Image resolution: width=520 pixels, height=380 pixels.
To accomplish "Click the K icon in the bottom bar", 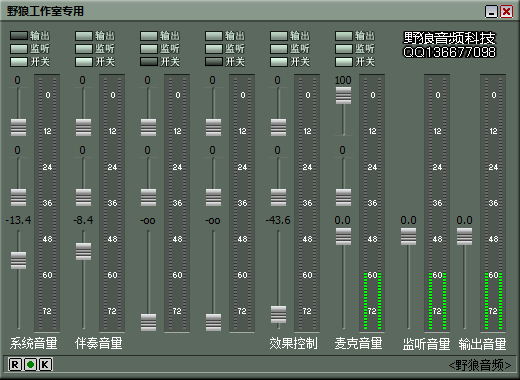I will [46, 364].
